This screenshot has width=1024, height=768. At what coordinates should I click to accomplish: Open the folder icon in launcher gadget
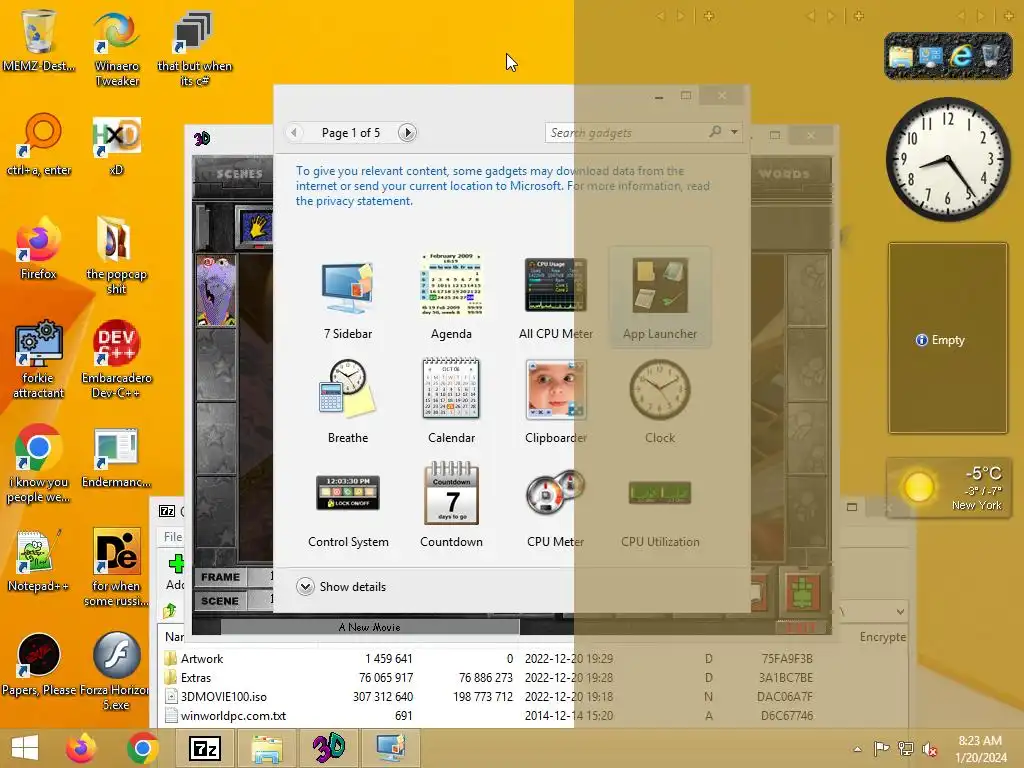coord(901,57)
